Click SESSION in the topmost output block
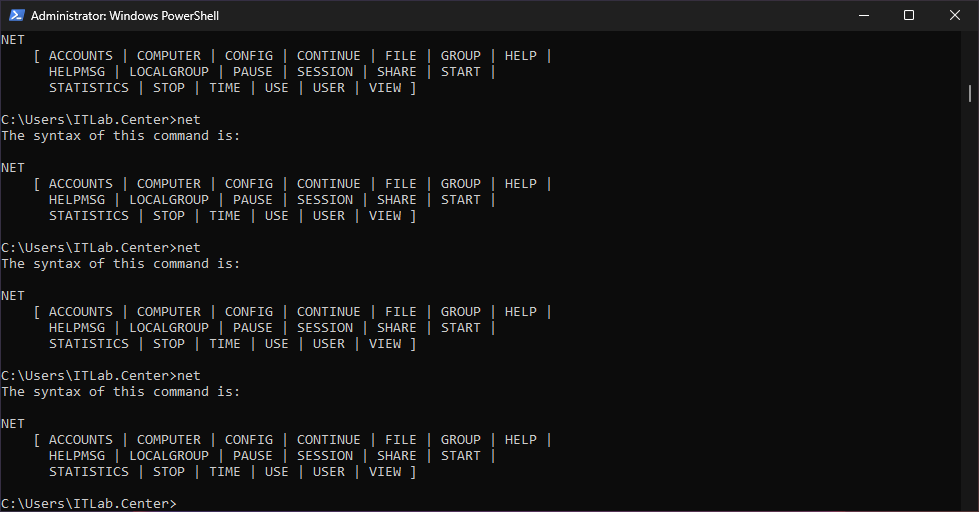The height and width of the screenshot is (512, 979). pyautogui.click(x=325, y=71)
